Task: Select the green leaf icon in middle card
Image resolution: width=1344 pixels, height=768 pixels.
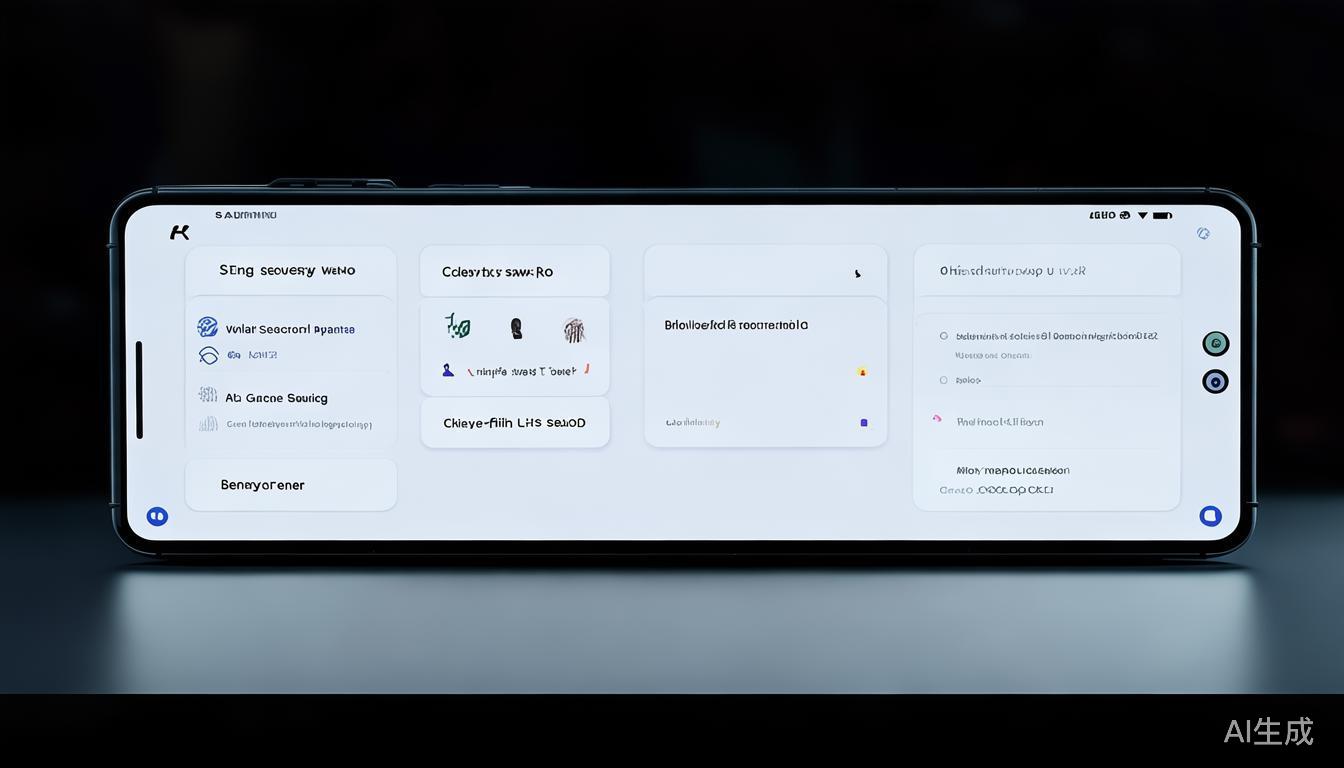Action: coord(458,326)
